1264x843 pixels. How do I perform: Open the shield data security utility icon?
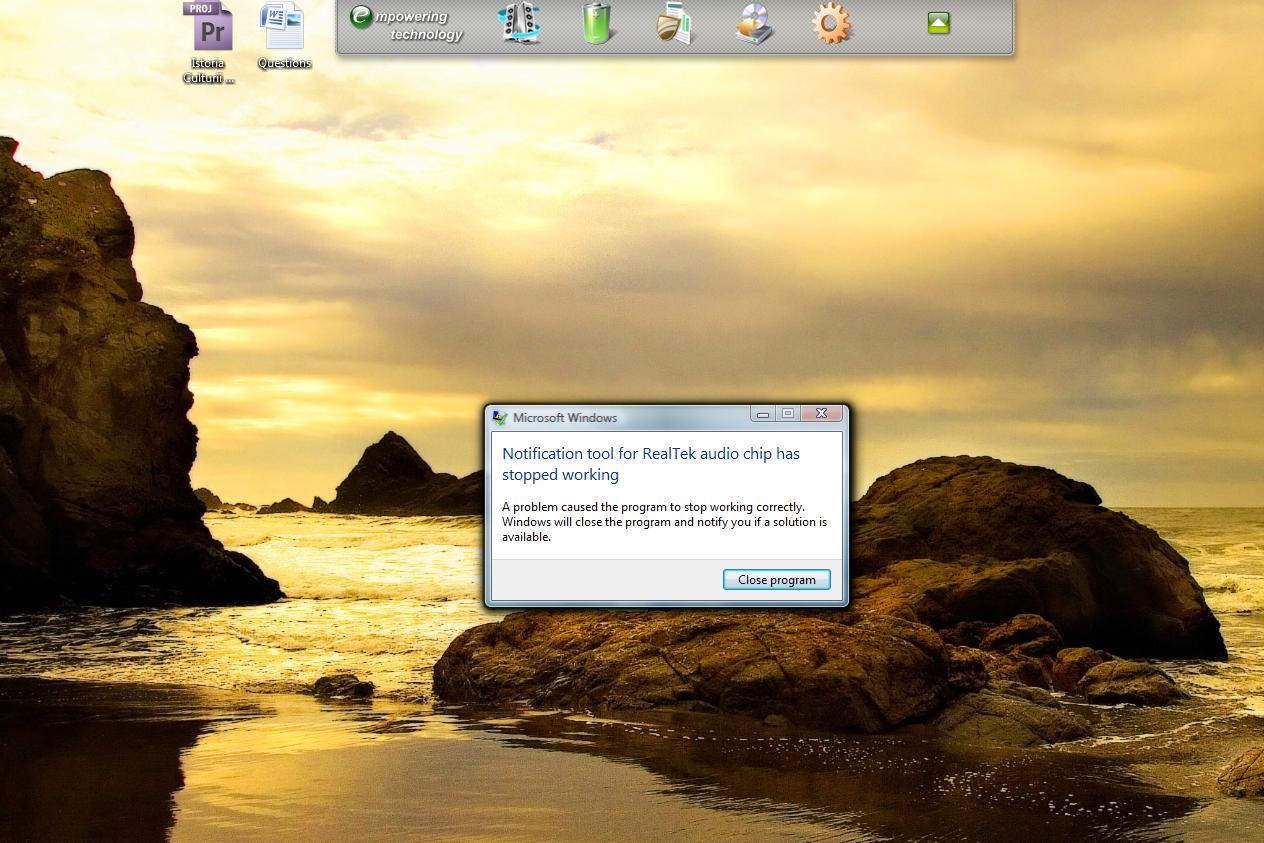[x=675, y=24]
